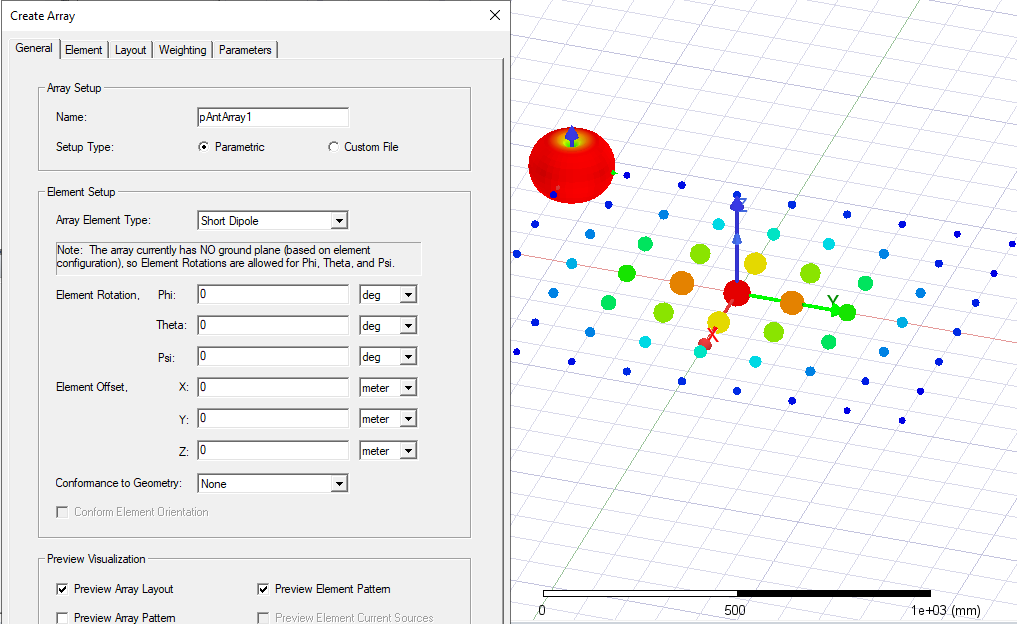
Task: Click the array Name input field
Action: click(272, 117)
